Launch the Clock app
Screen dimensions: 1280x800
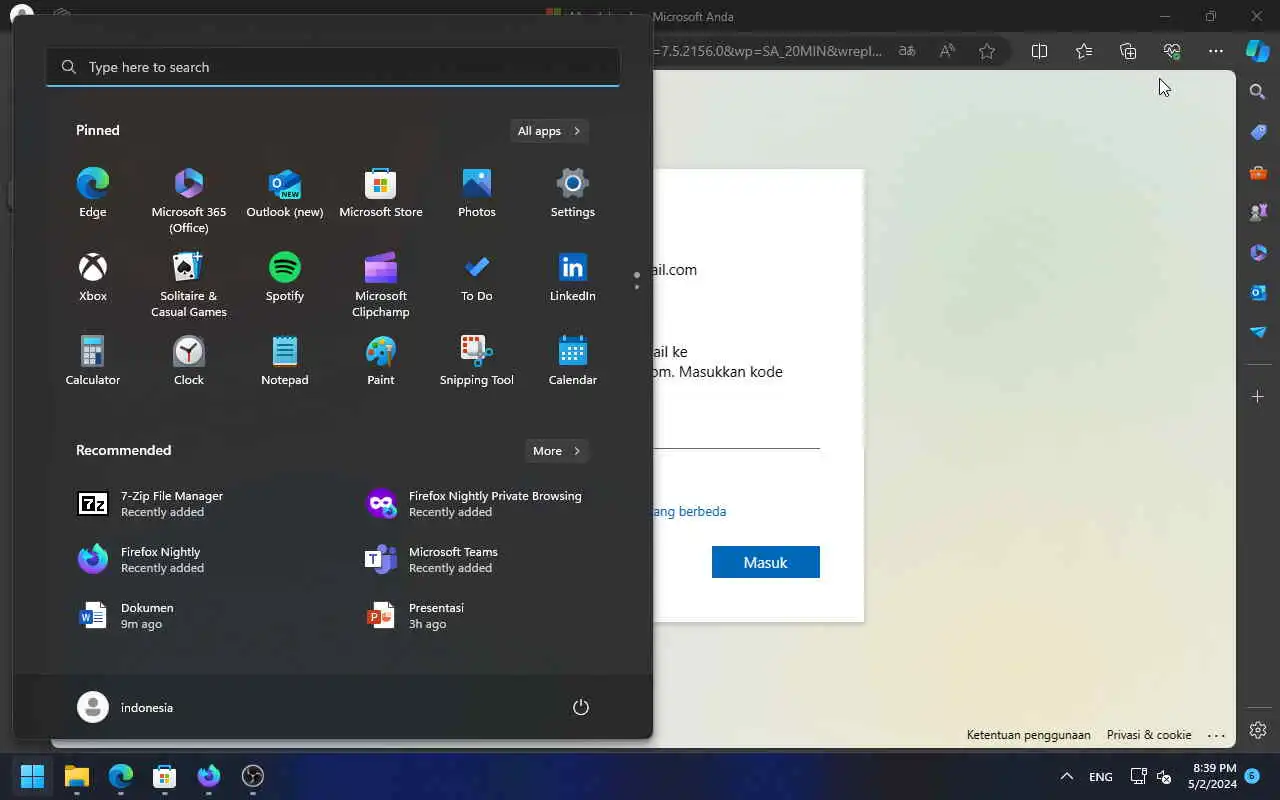(189, 361)
